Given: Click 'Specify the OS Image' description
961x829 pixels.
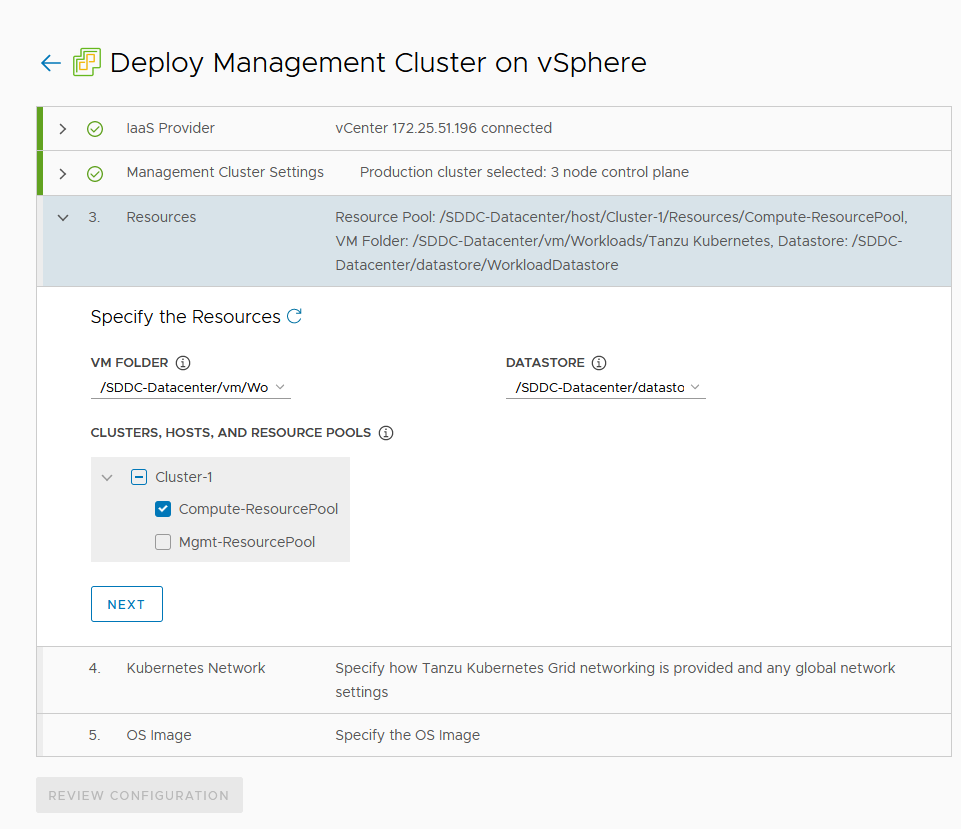Looking at the screenshot, I should 408,735.
